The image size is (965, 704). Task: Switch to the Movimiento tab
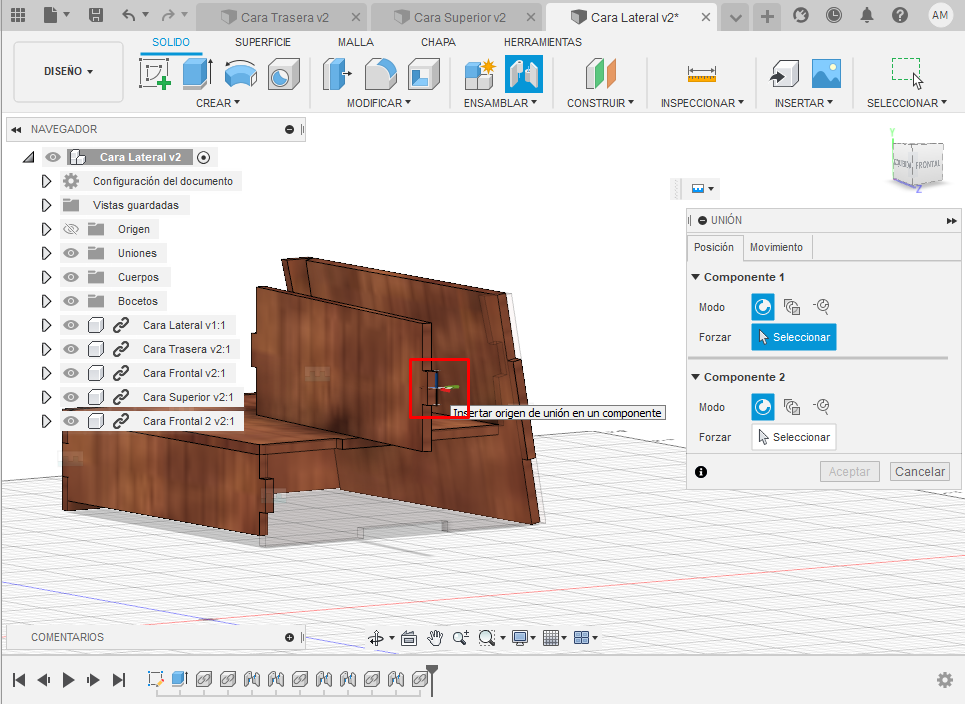pos(776,247)
